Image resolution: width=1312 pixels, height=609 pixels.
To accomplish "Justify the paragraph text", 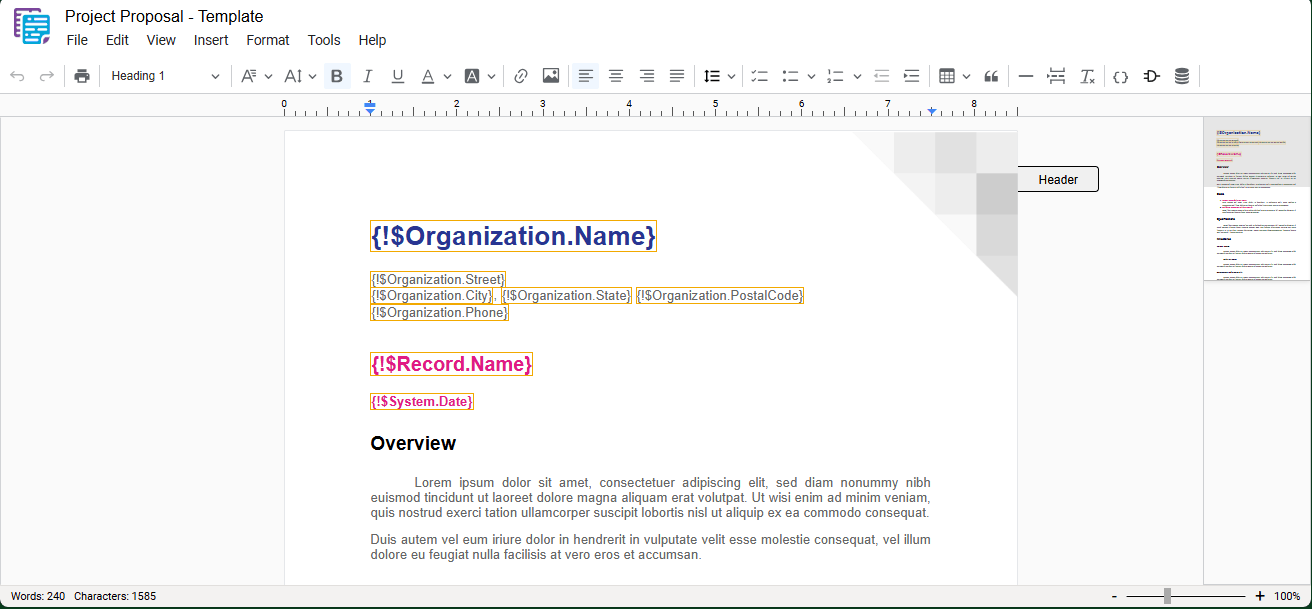I will point(677,76).
